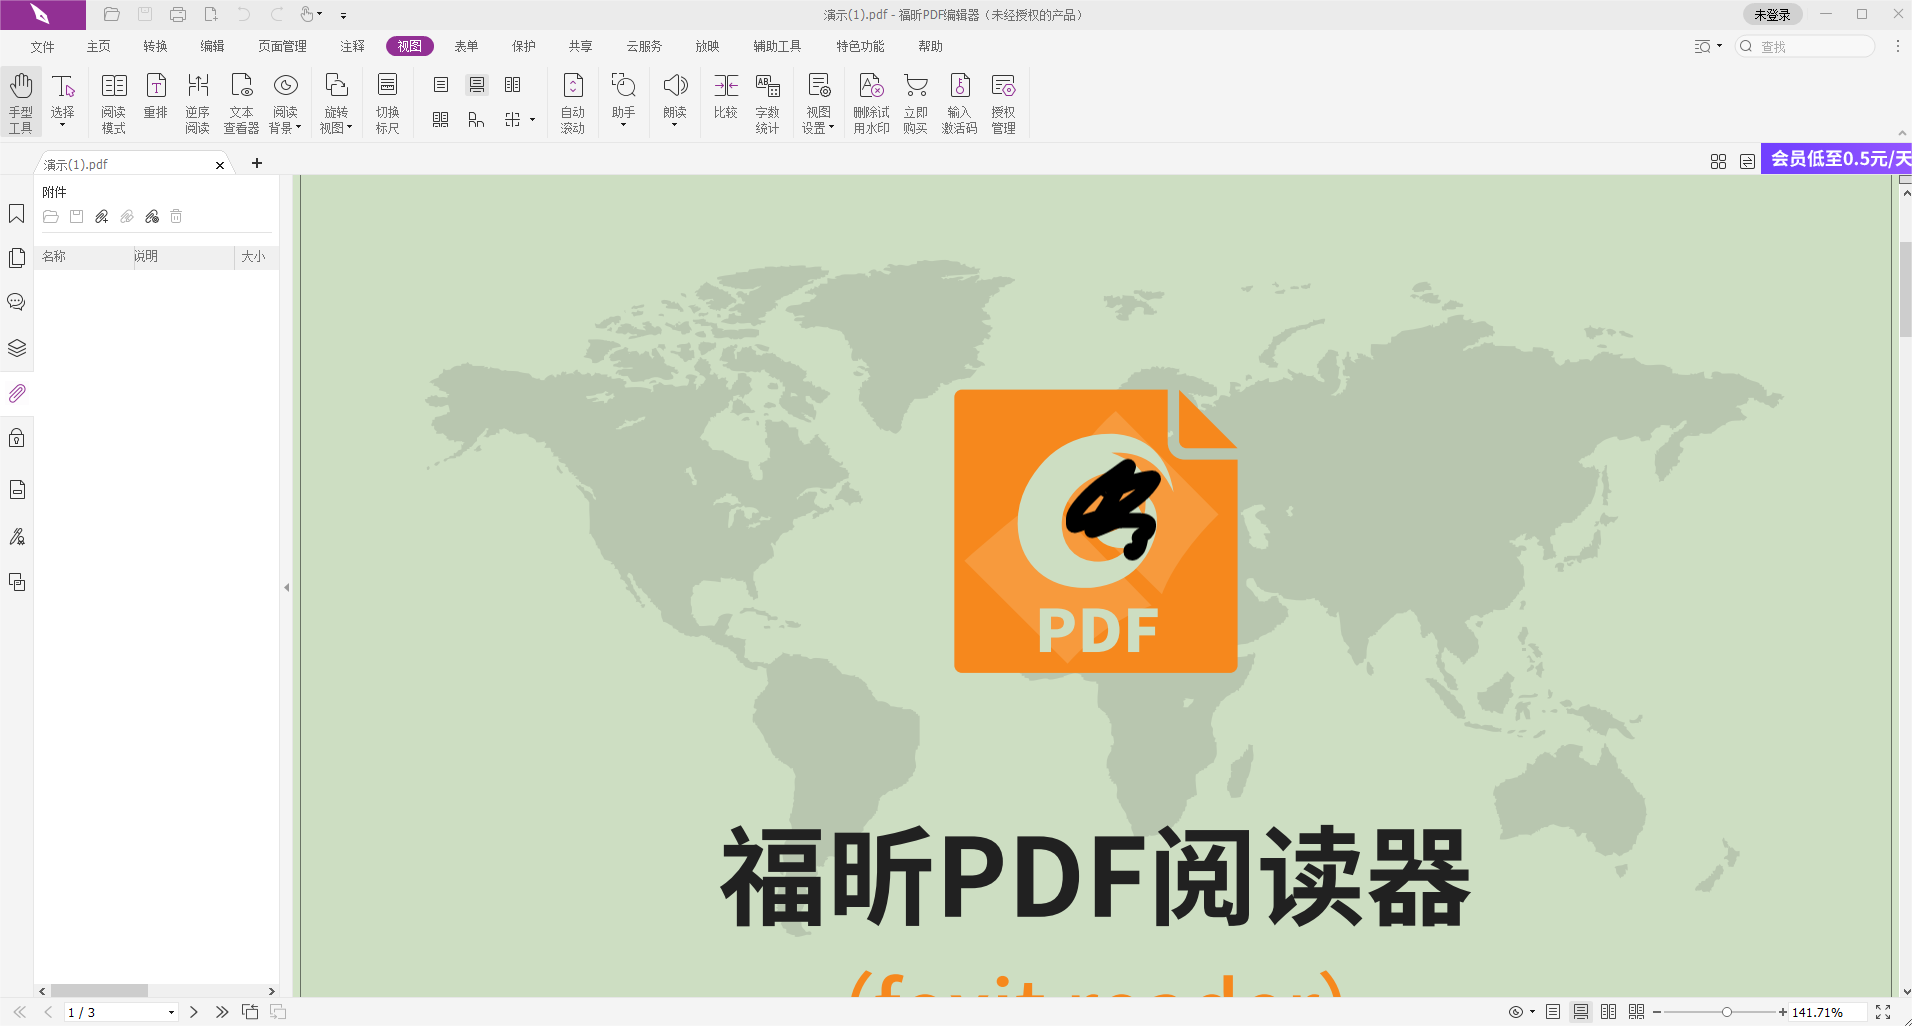The width and height of the screenshot is (1912, 1026).
Task: Open the Bookmarks panel in the sidebar
Action: 16,213
